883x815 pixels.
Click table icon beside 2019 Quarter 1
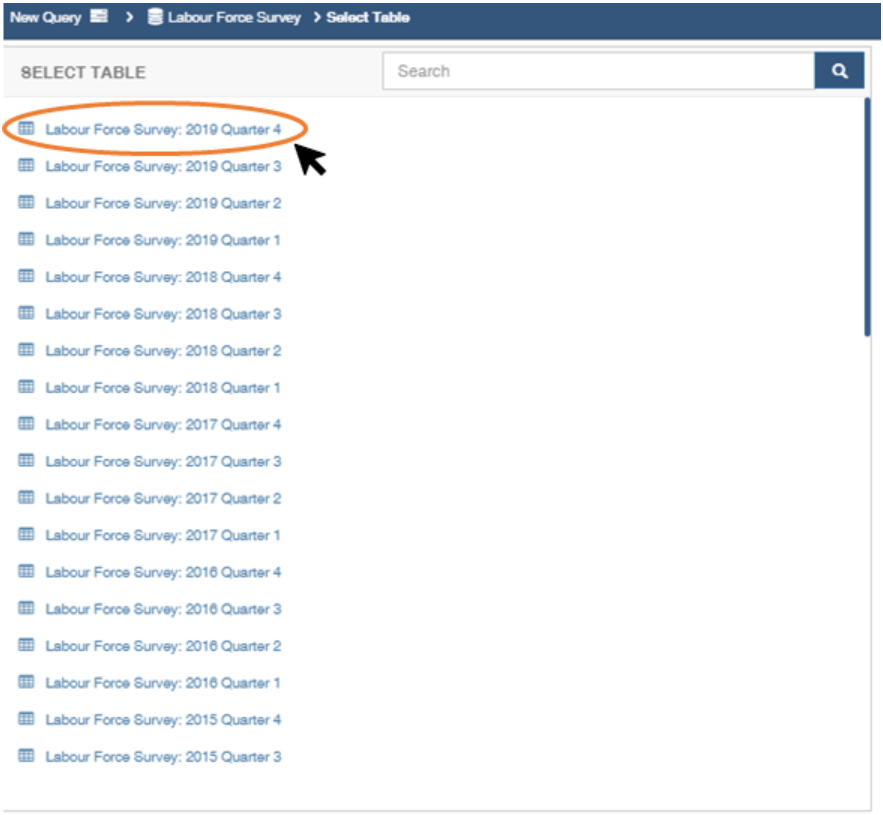pos(26,239)
